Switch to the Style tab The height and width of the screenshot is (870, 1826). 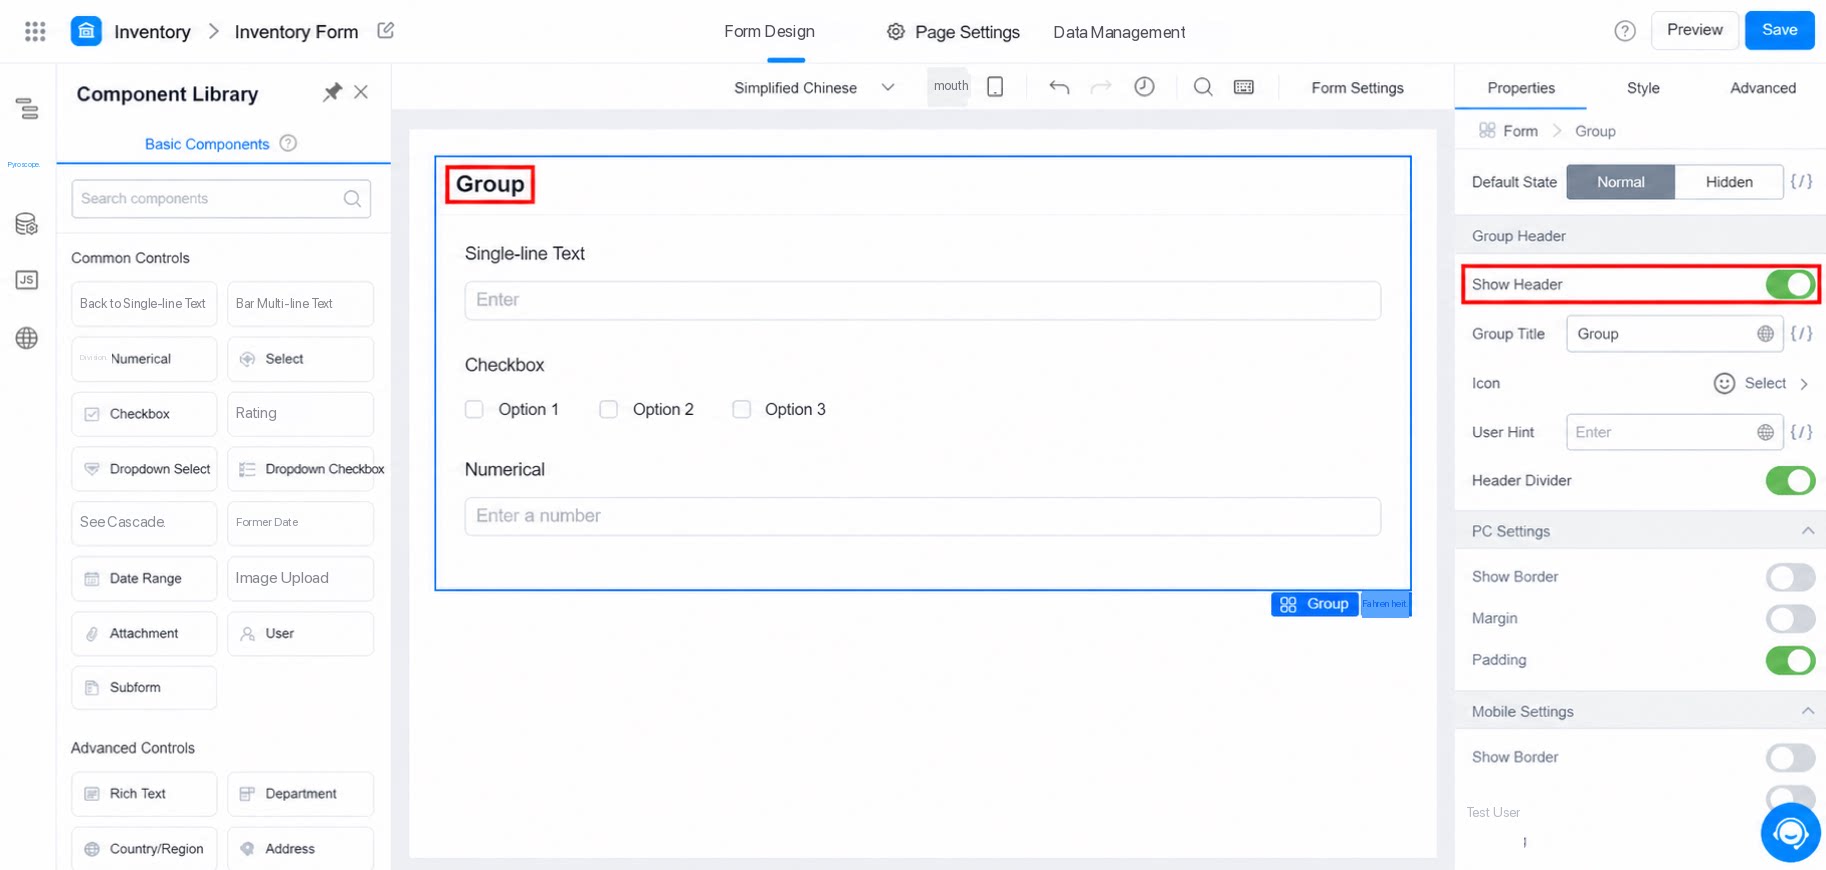[x=1643, y=88]
